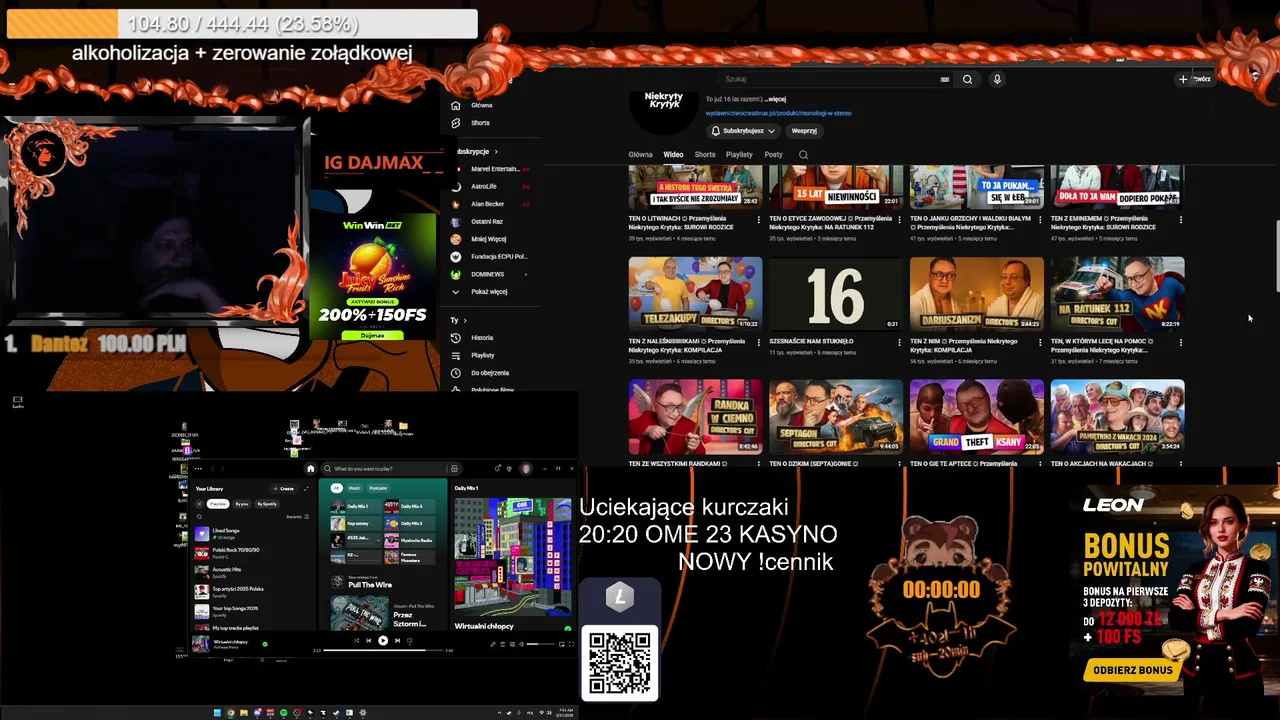The height and width of the screenshot is (720, 1280).
Task: Open Do obejrzenia watch later list
Action: click(480, 373)
